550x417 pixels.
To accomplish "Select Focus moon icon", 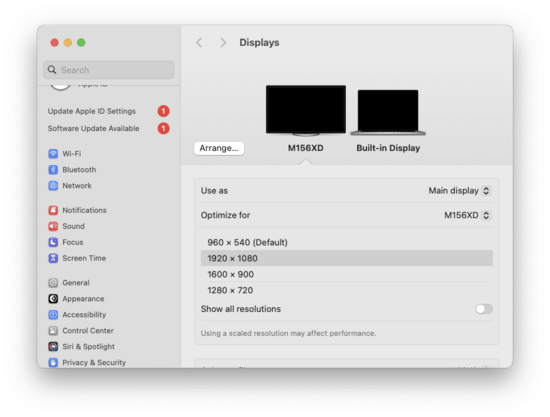I will [53, 242].
